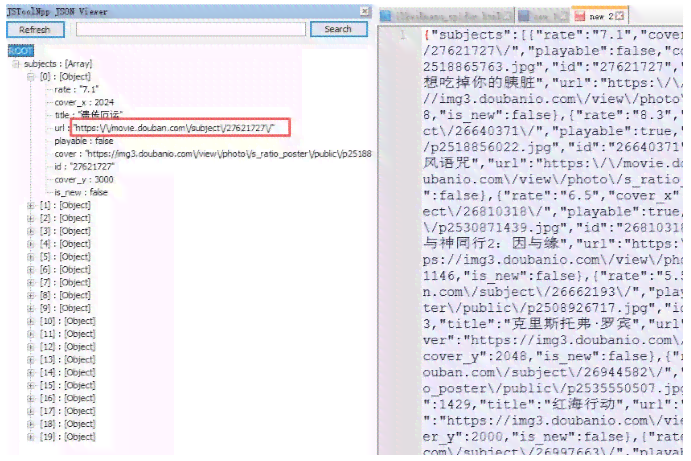This screenshot has width=691, height=461.
Task: Collapse the [0] : [Object] node
Action: [31, 77]
